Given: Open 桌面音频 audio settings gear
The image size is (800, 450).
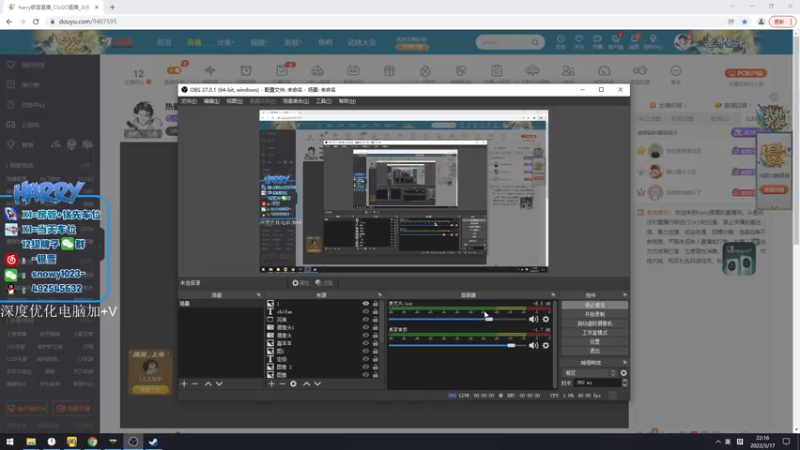Looking at the screenshot, I should click(x=546, y=345).
